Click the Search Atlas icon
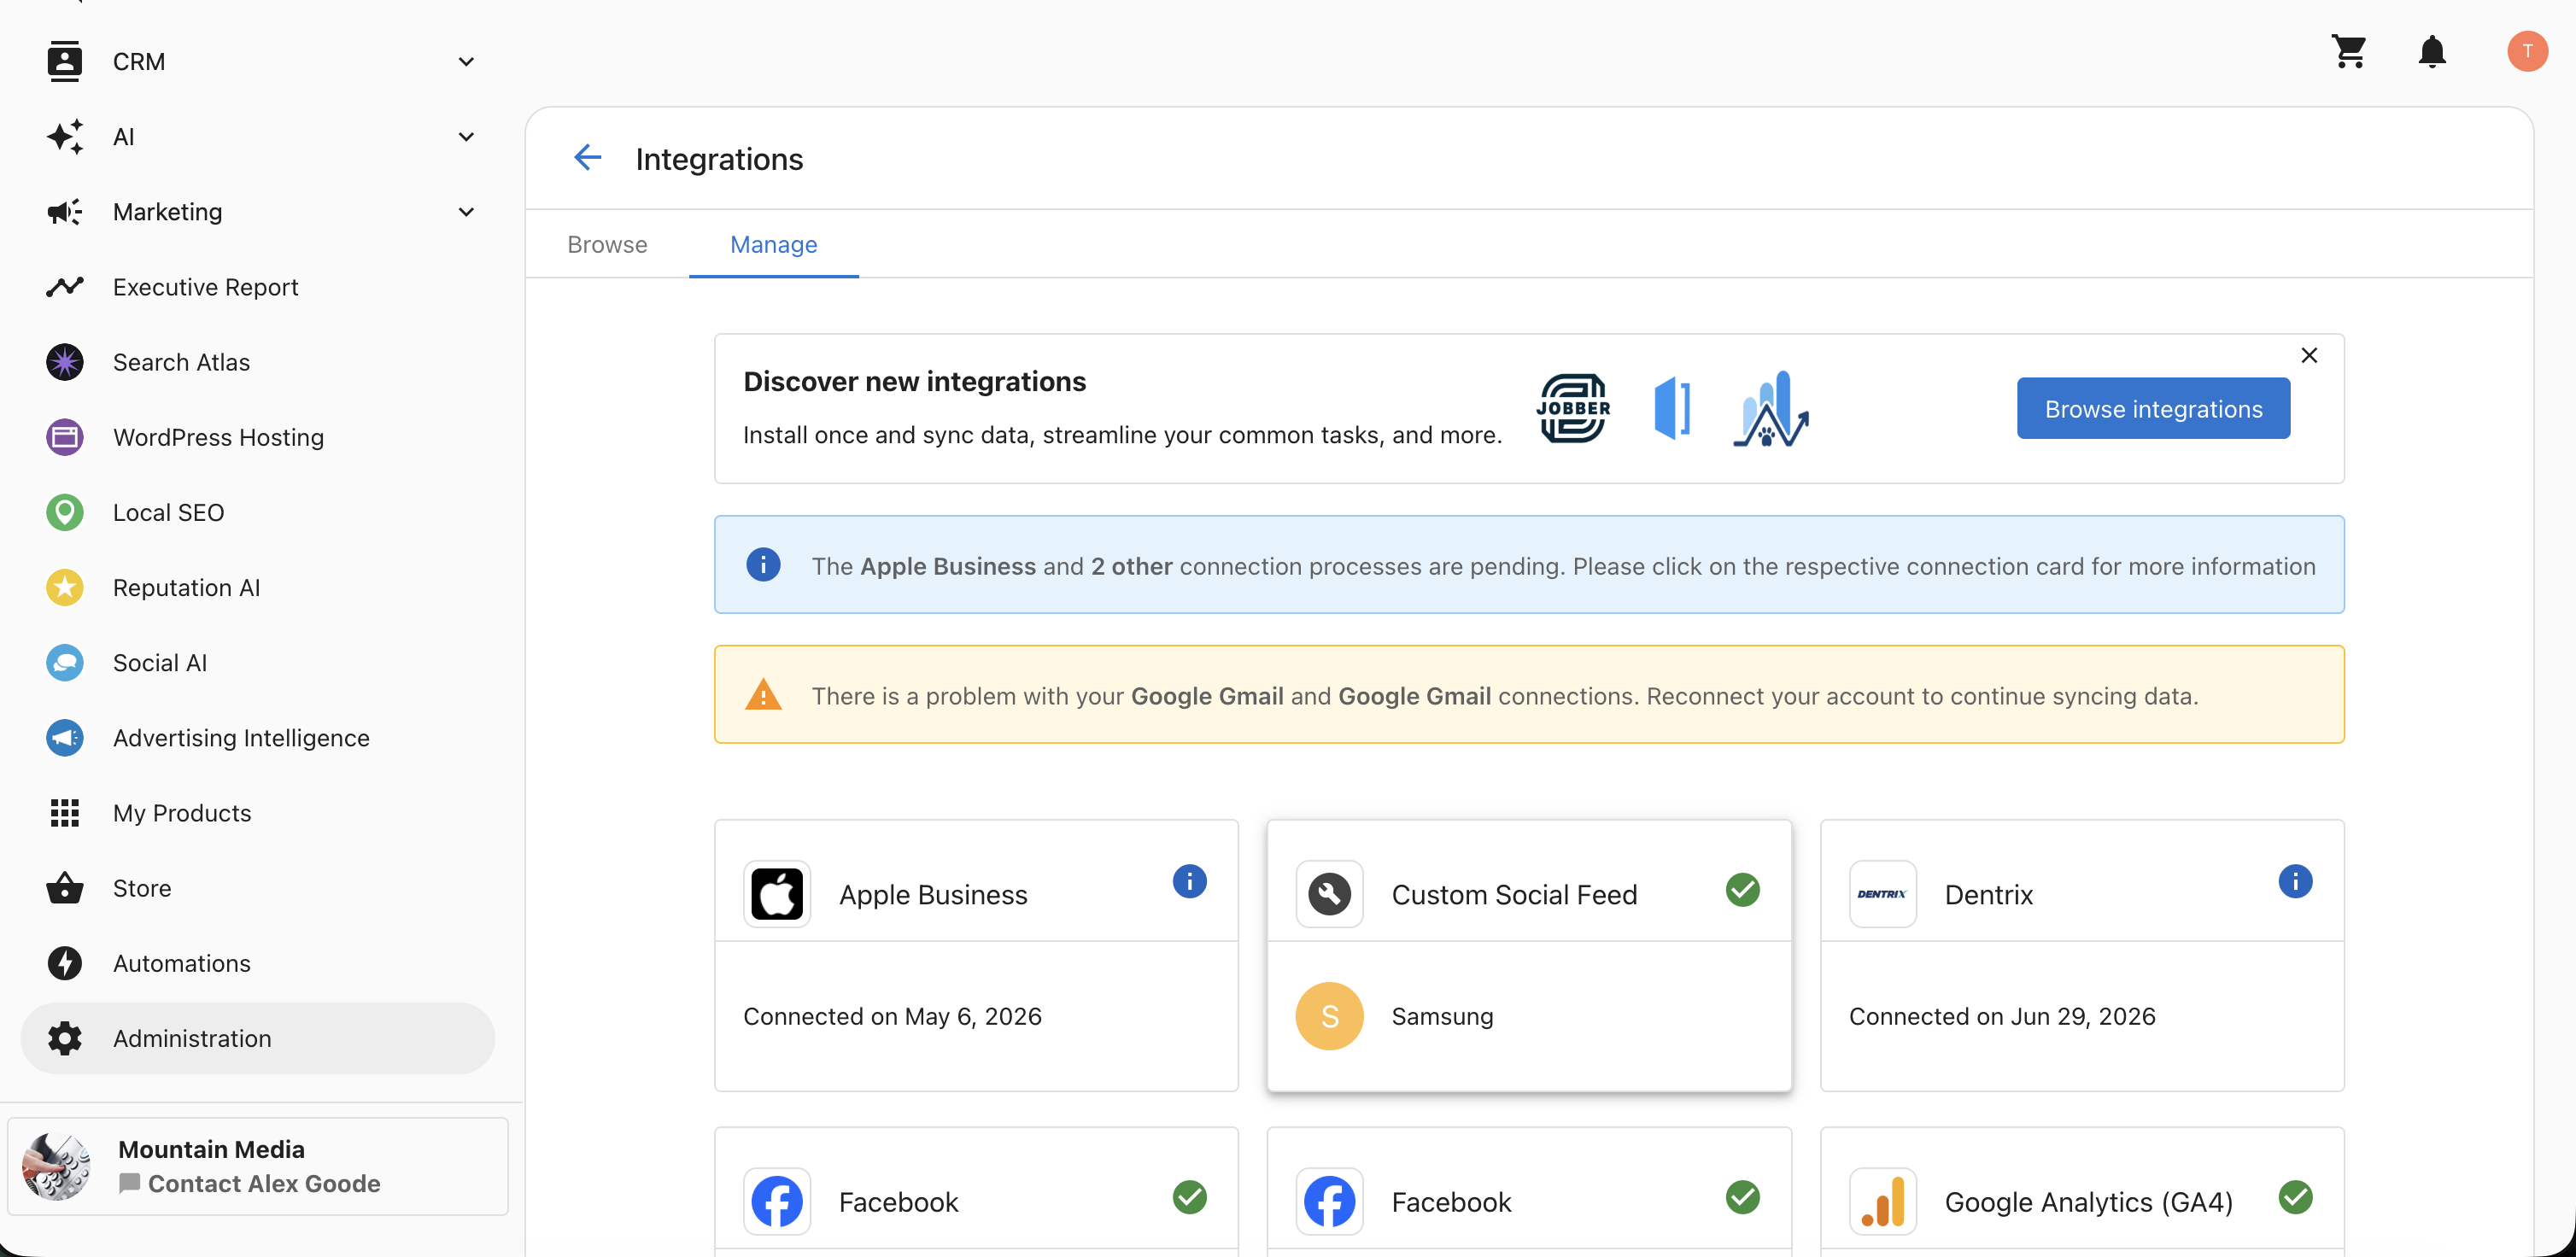Viewport: 2576px width, 1257px height. click(x=65, y=362)
